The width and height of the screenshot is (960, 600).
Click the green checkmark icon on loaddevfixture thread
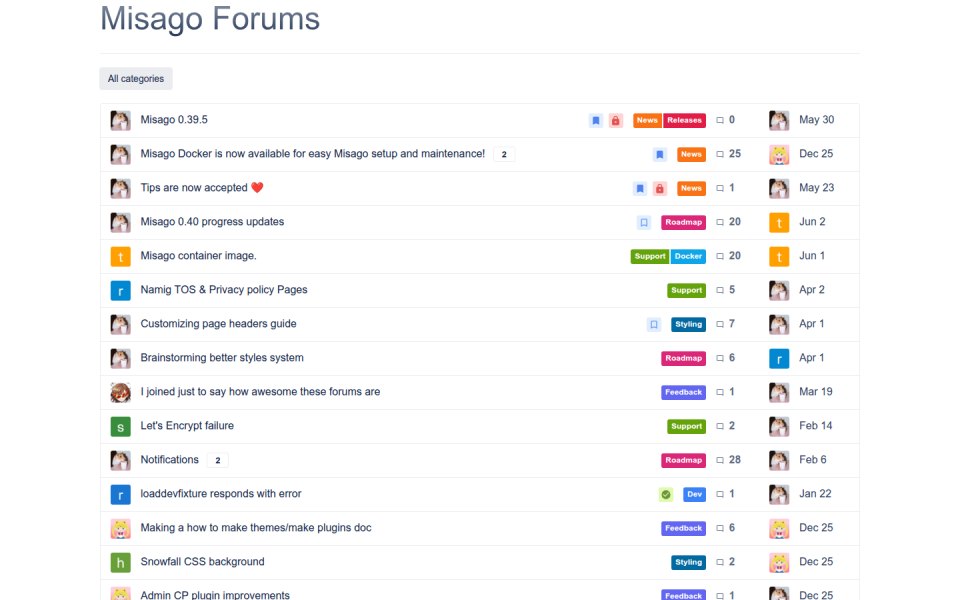[666, 494]
